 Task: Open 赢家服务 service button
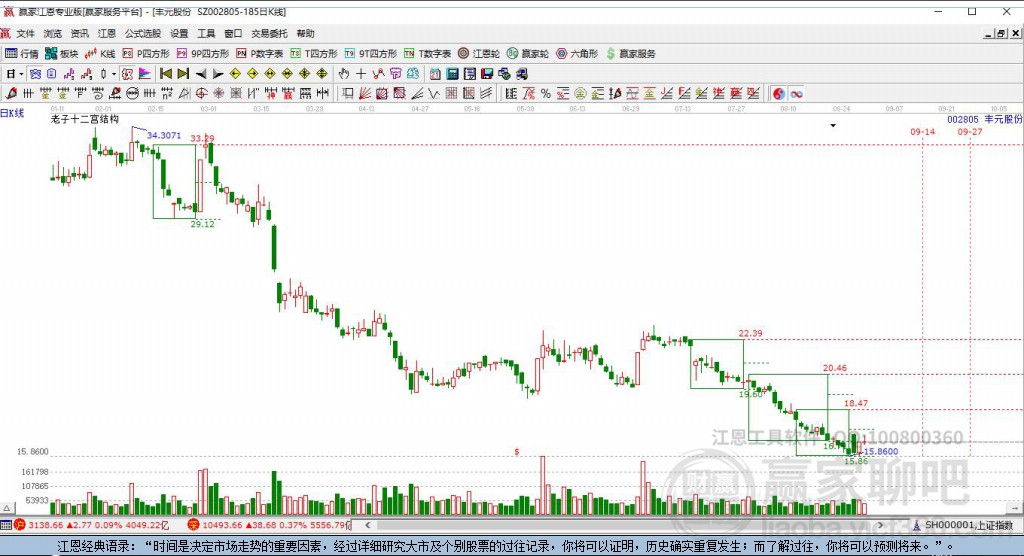pyautogui.click(x=631, y=53)
